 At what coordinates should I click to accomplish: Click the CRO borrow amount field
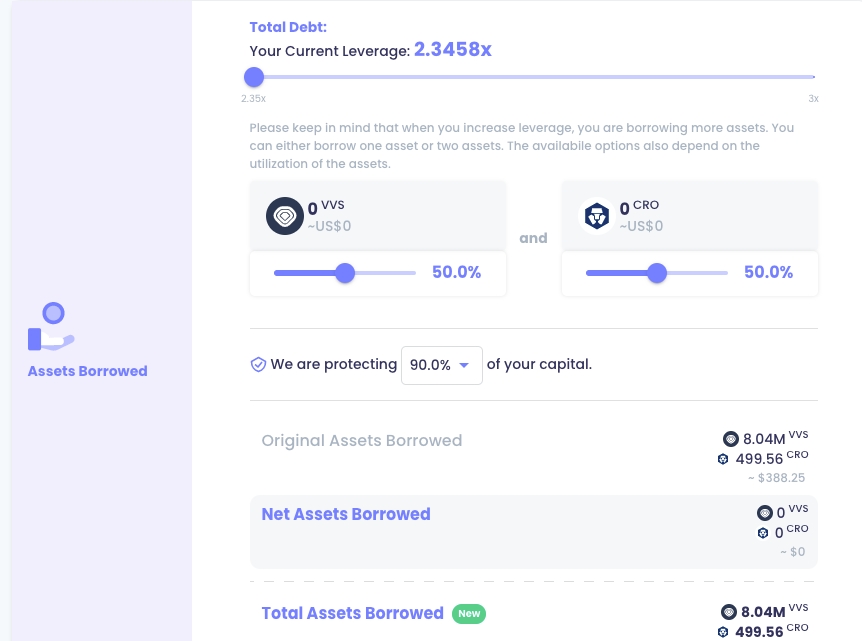pyautogui.click(x=642, y=216)
